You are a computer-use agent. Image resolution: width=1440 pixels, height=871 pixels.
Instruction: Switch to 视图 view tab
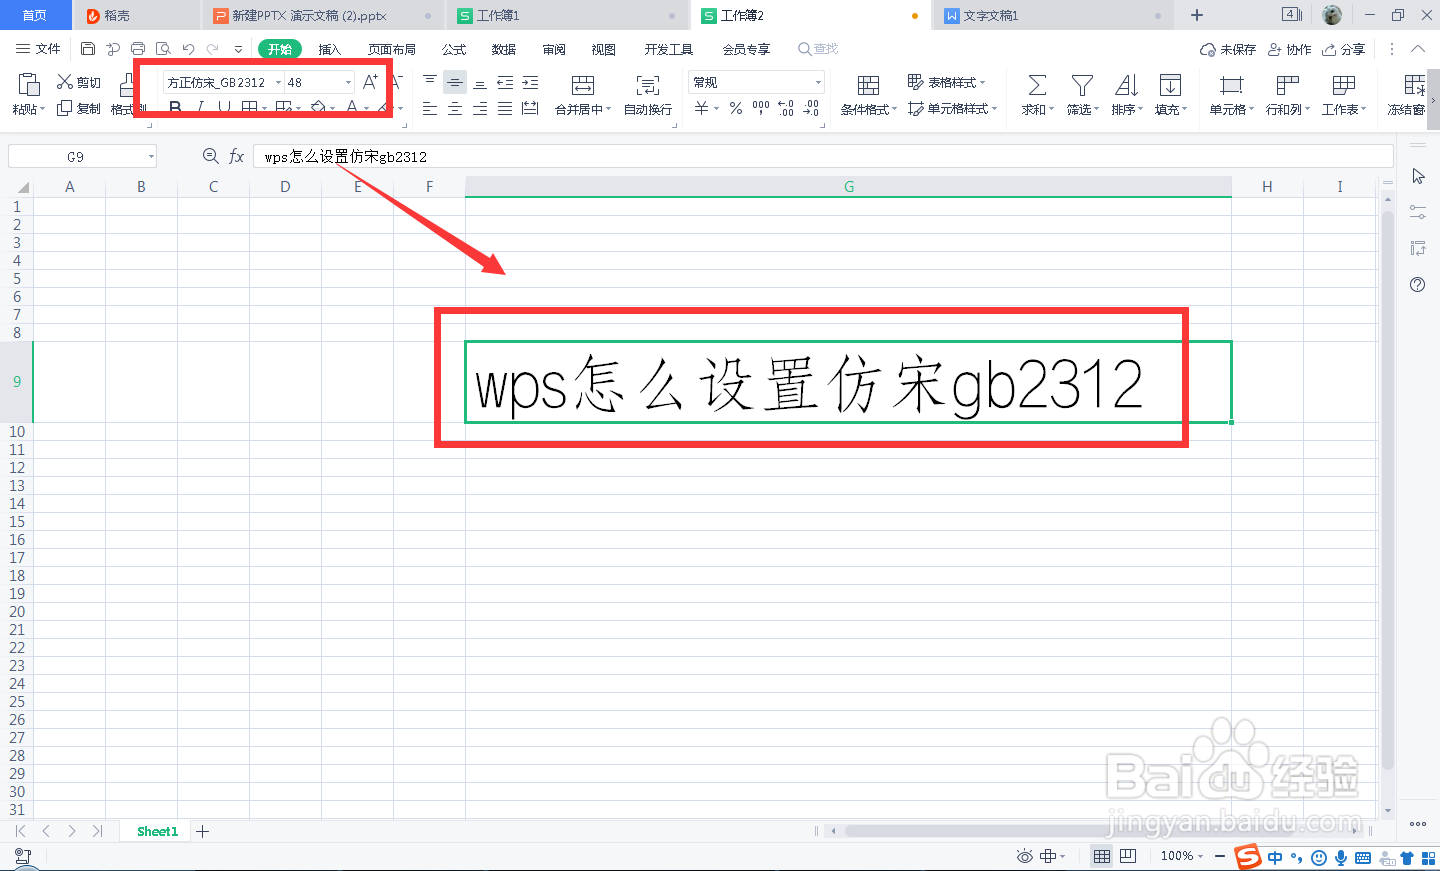click(x=604, y=49)
